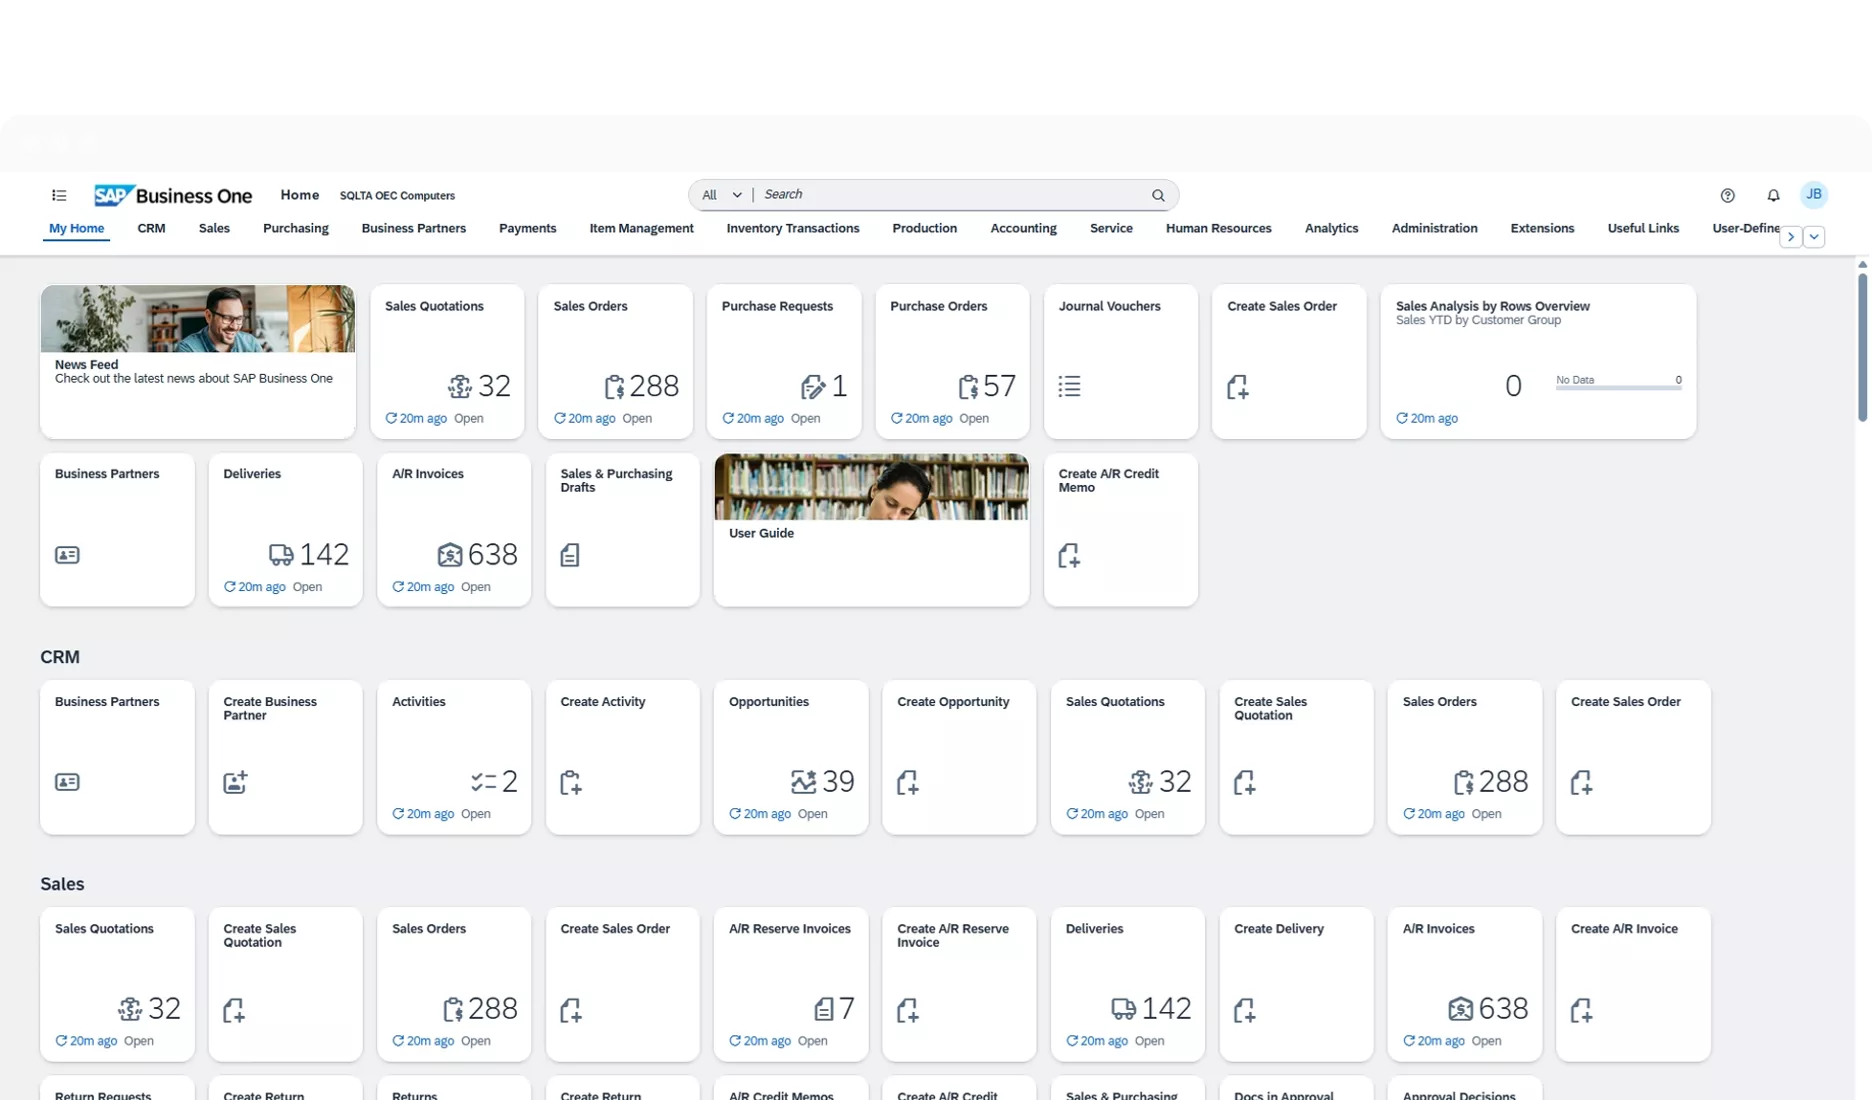Open the Analytics menu tab
Viewport: 1872px width, 1100px height.
tap(1331, 228)
